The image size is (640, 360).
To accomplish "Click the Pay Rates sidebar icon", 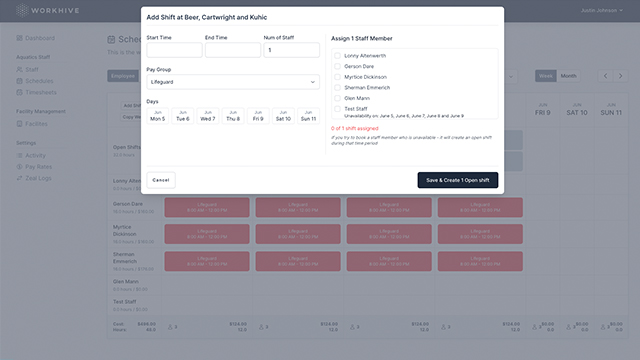I will [x=19, y=167].
